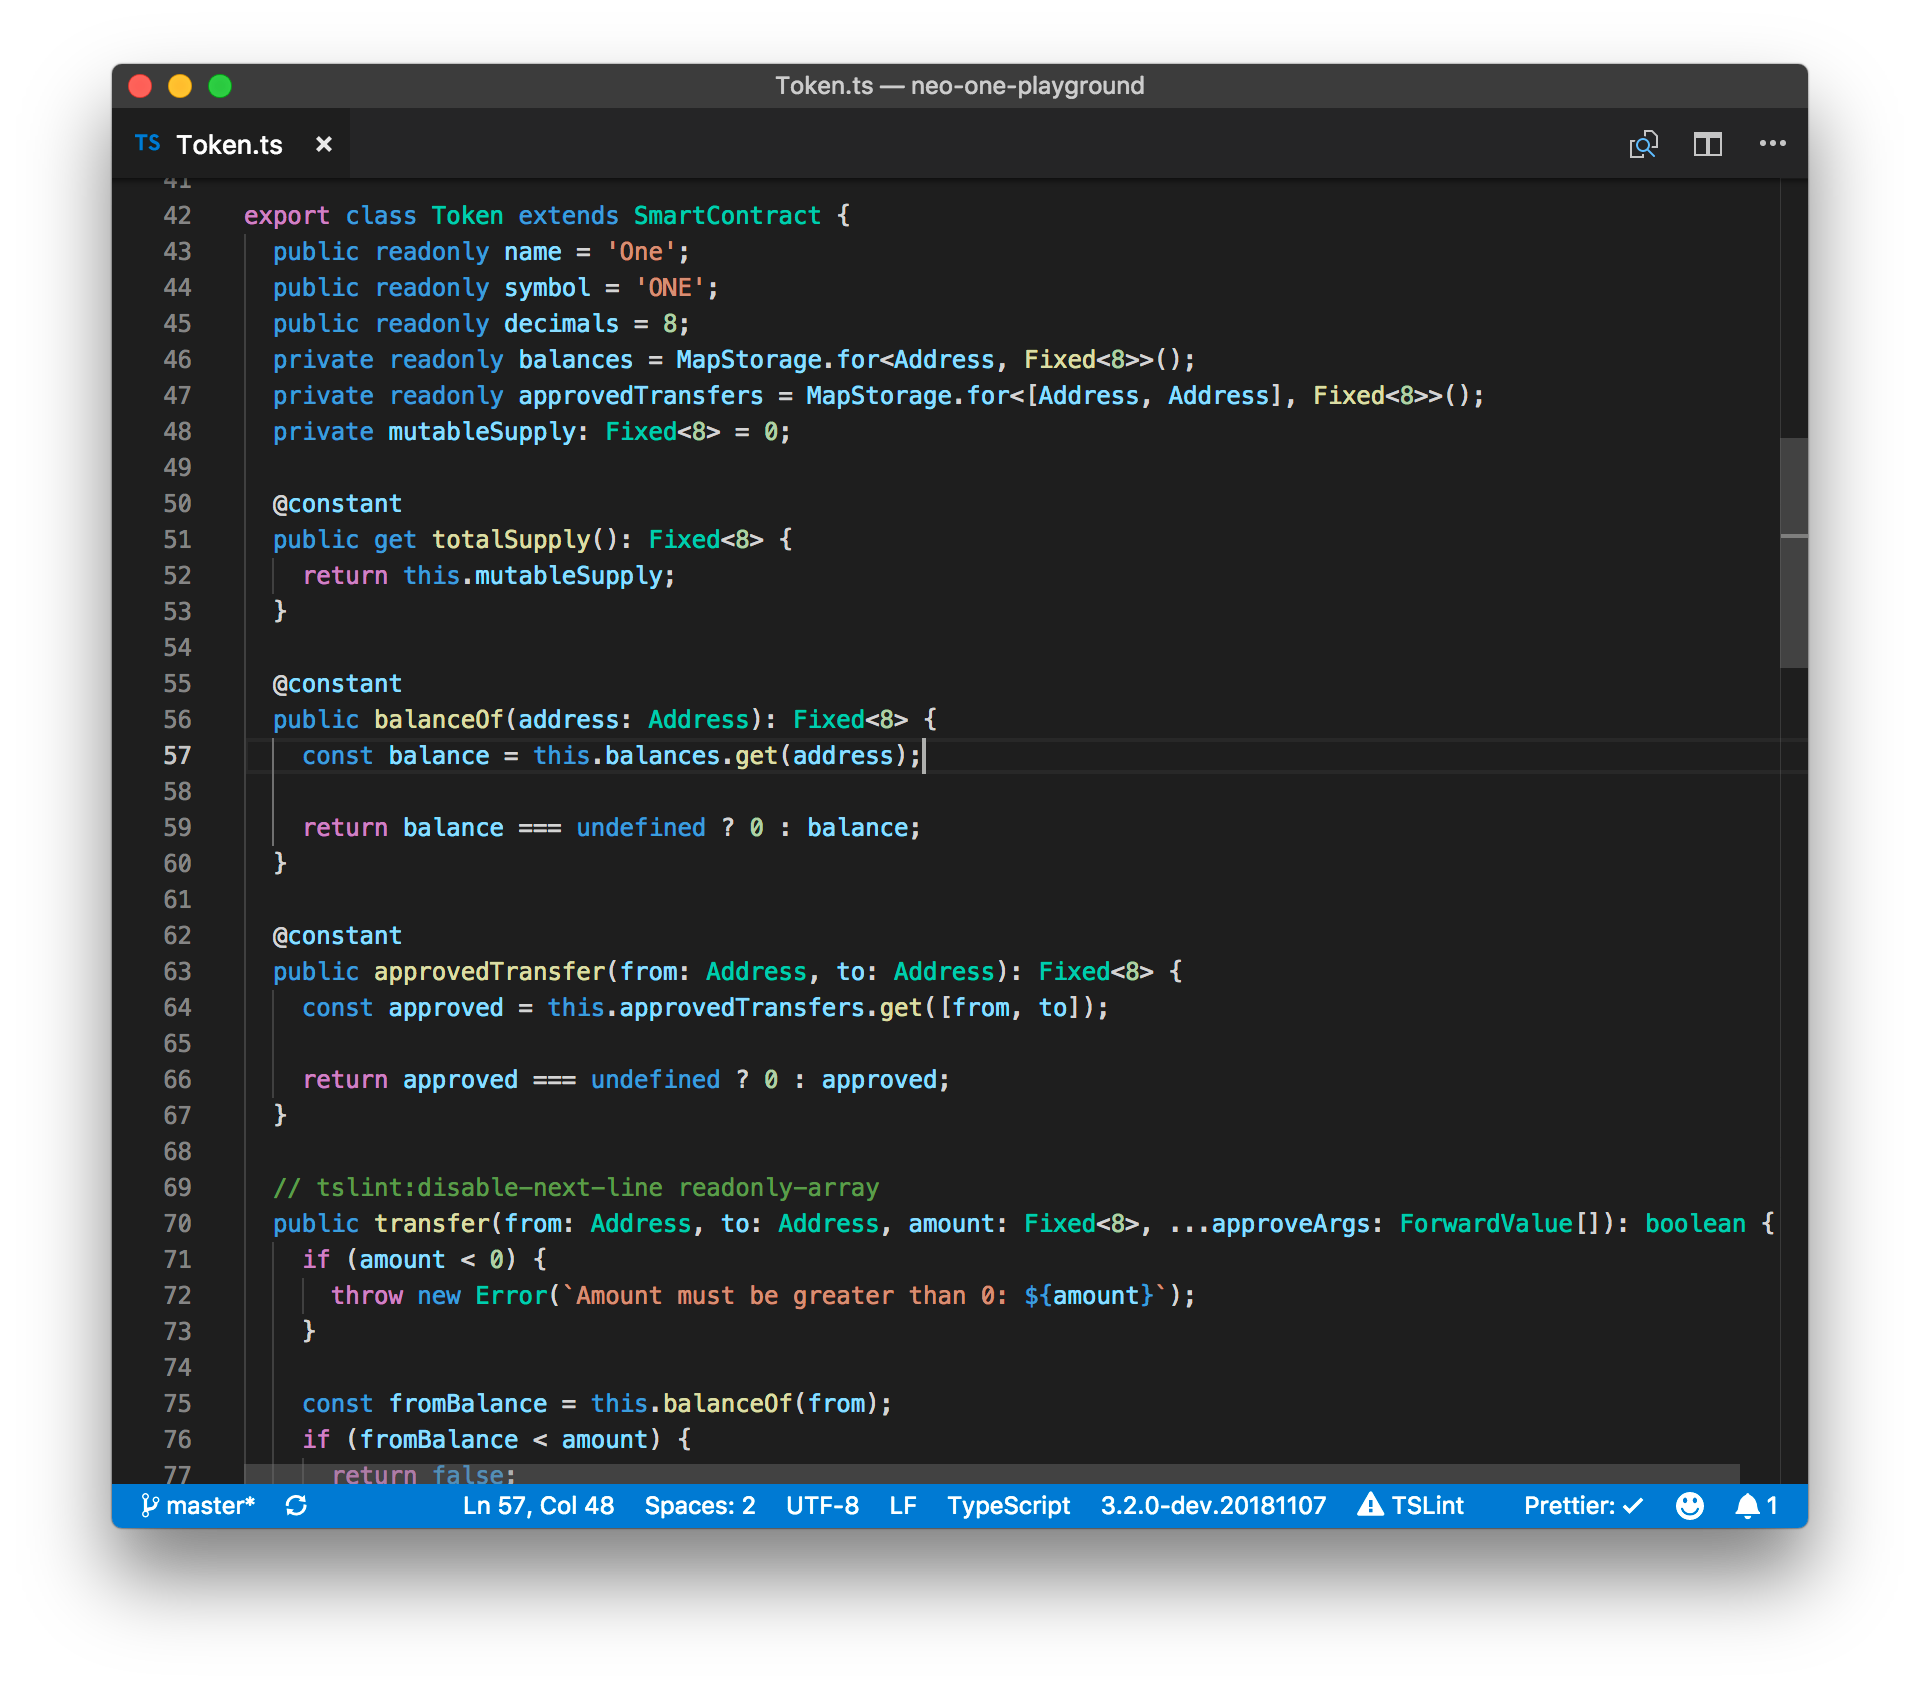The height and width of the screenshot is (1688, 1920).
Task: Click balanceOf method name on line 56
Action: click(x=439, y=720)
